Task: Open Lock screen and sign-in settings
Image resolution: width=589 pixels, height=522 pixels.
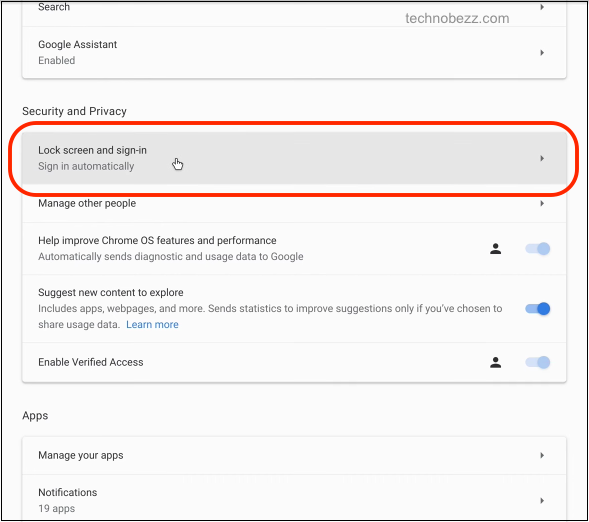Action: tap(294, 158)
